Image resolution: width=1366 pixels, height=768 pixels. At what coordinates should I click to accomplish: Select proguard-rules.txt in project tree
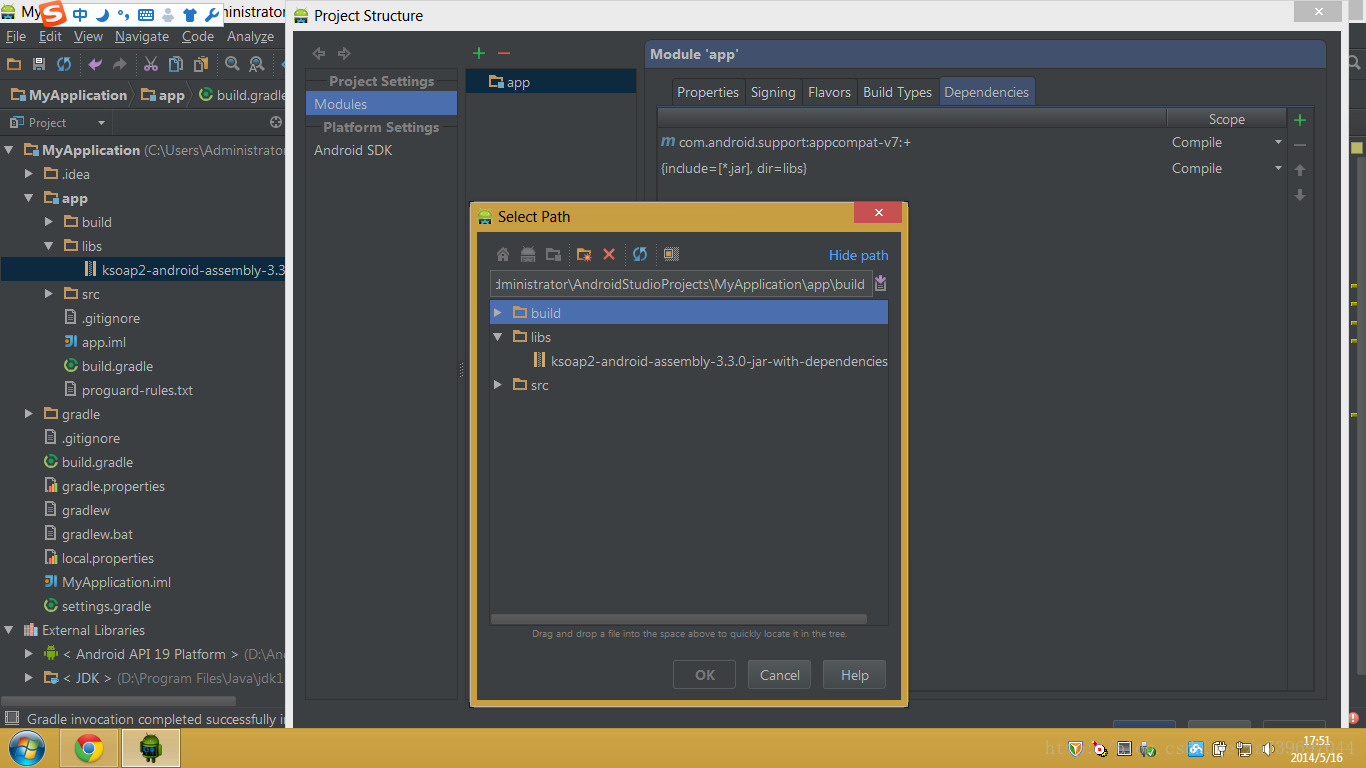pyautogui.click(x=137, y=390)
